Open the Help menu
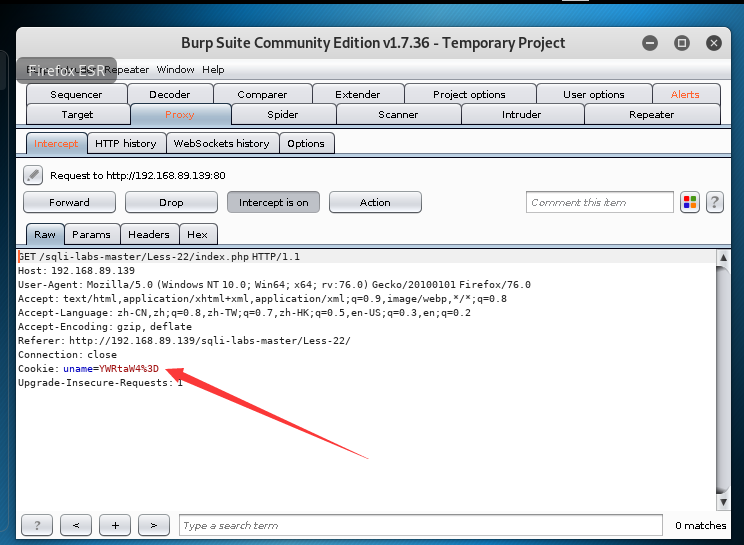Image resolution: width=744 pixels, height=545 pixels. [x=213, y=70]
